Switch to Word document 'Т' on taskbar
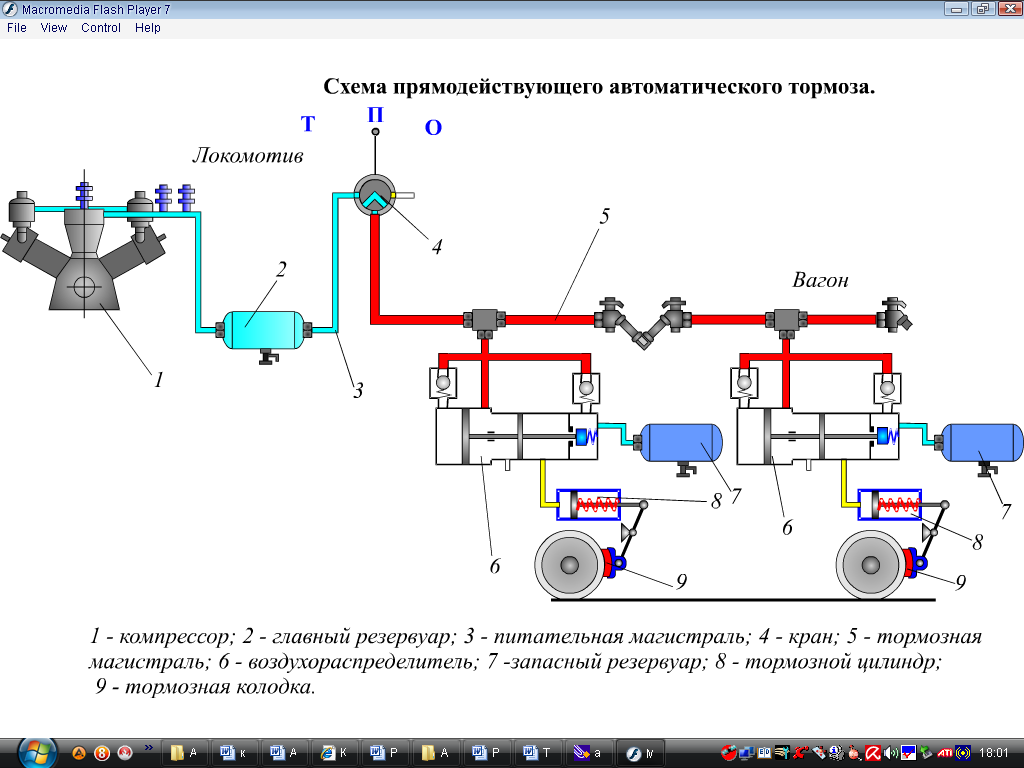Viewport: 1024px width, 768px height. (x=537, y=753)
